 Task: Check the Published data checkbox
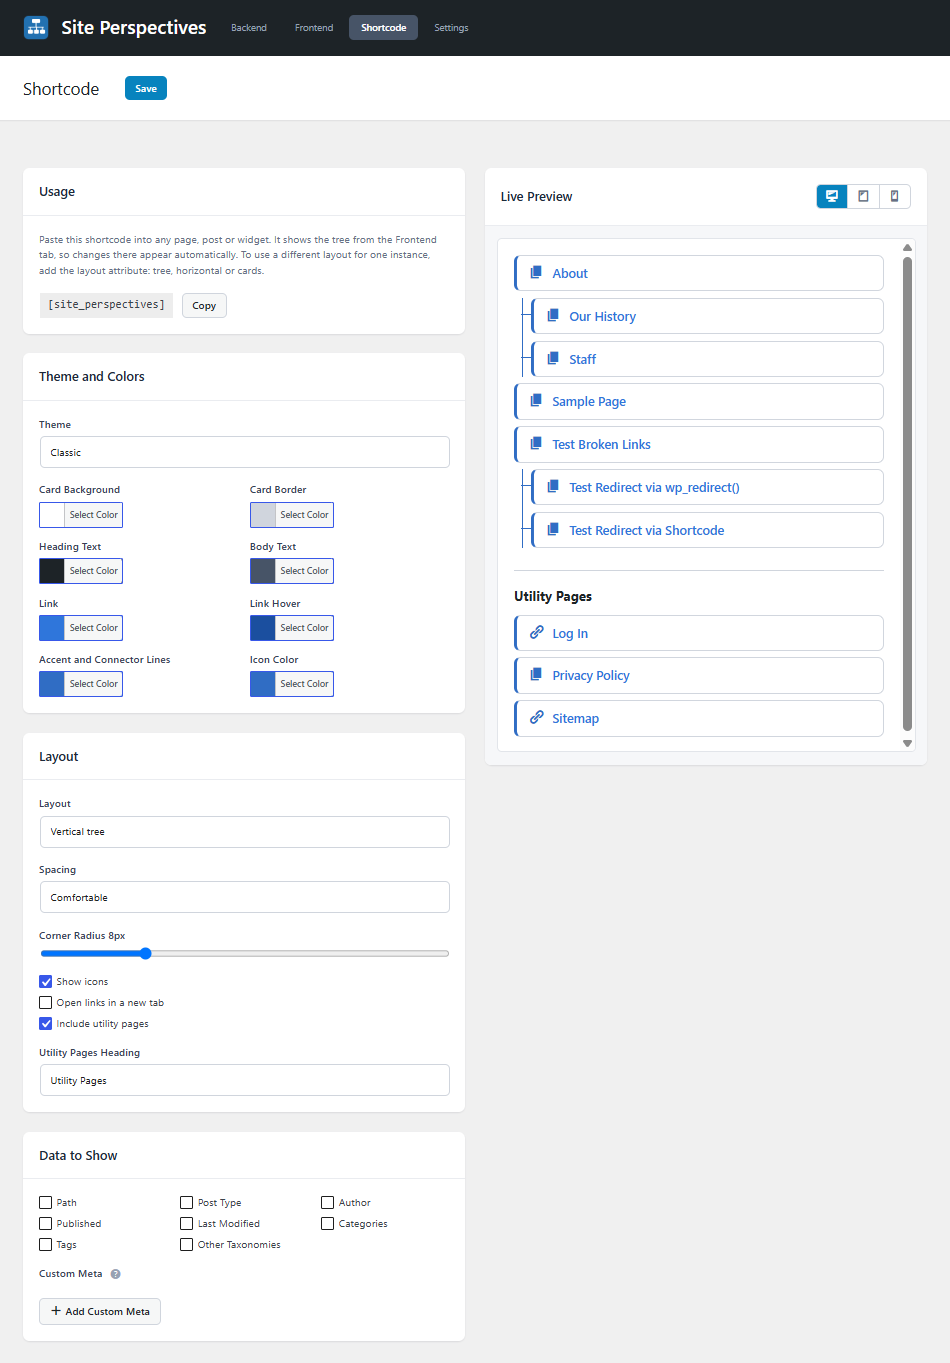(x=45, y=1224)
